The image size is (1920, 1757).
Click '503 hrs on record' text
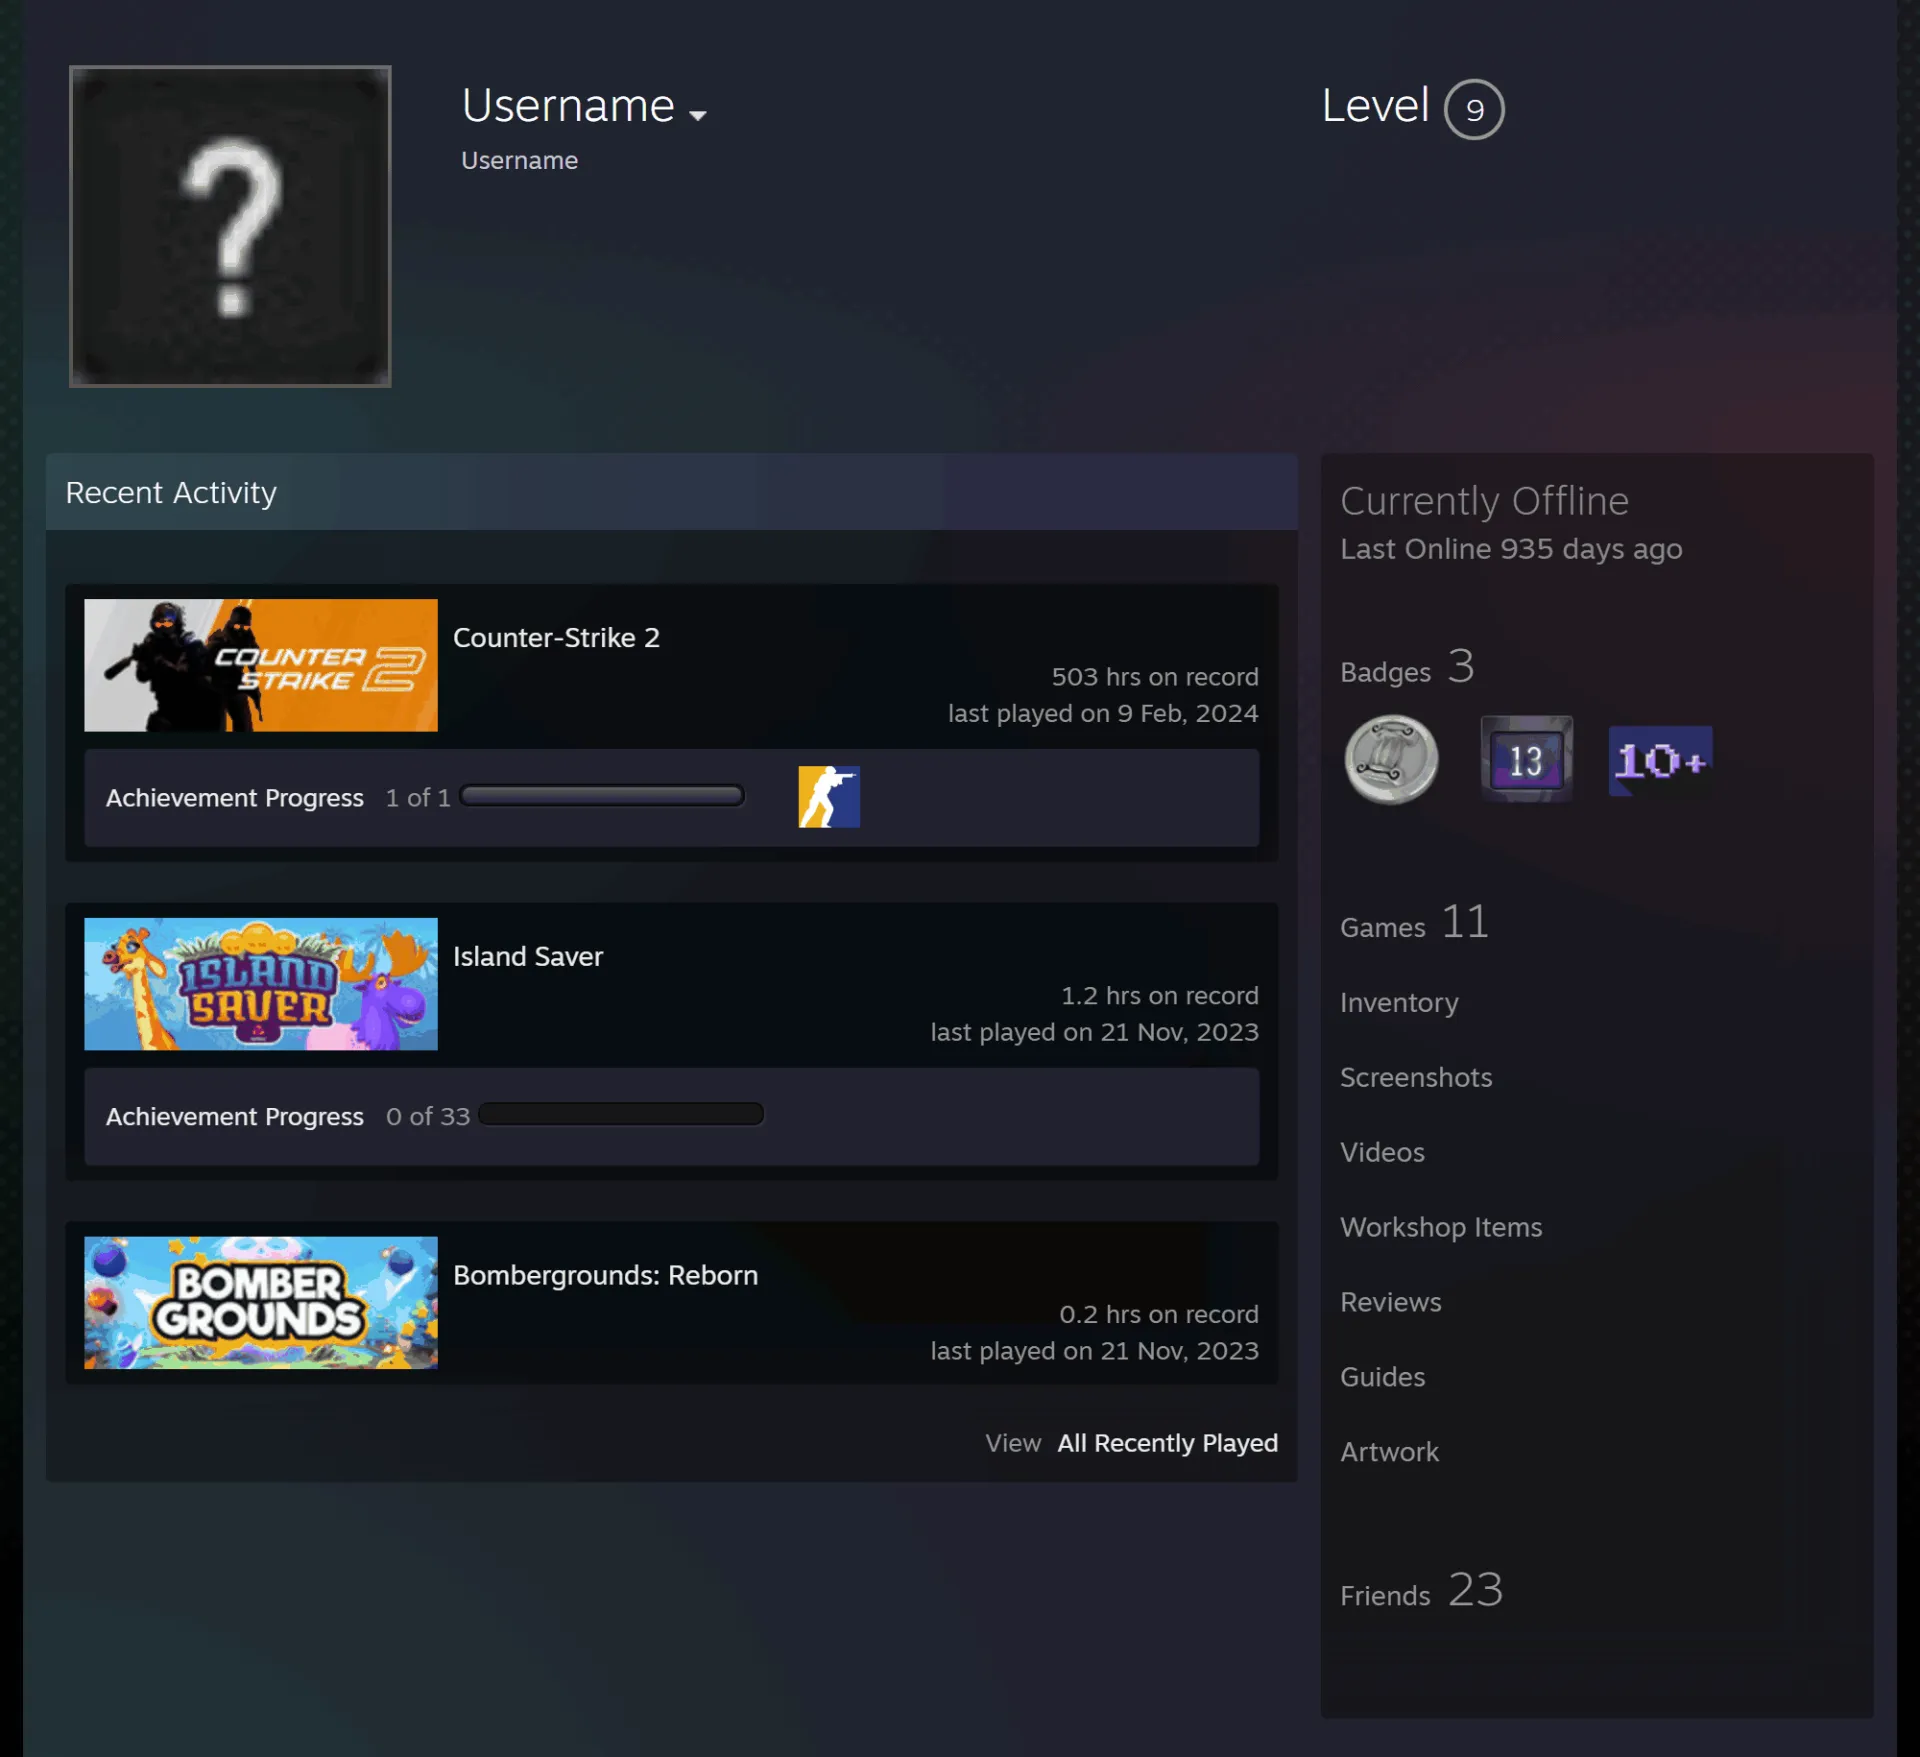click(1155, 677)
